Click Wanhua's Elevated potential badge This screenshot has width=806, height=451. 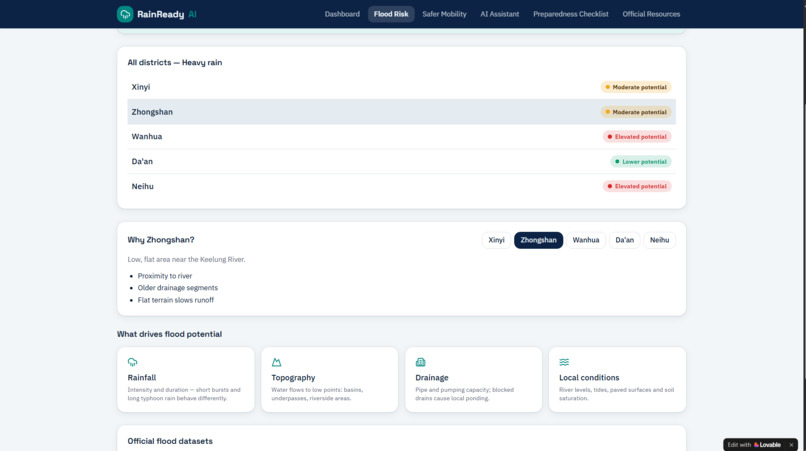(637, 136)
